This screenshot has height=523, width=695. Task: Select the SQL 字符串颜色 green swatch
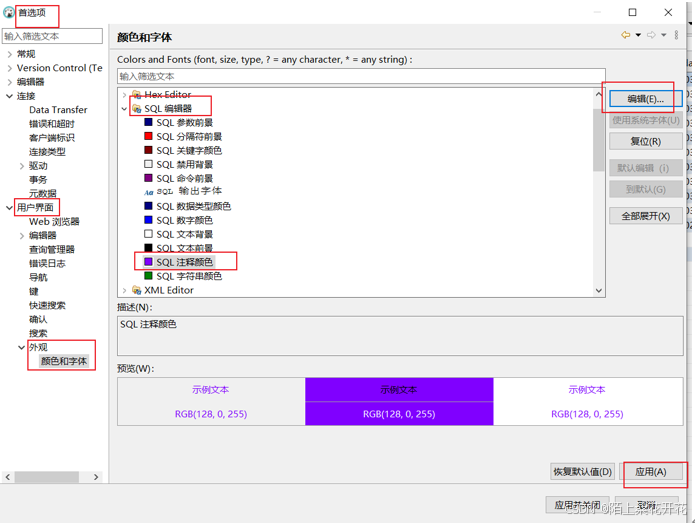(x=148, y=276)
